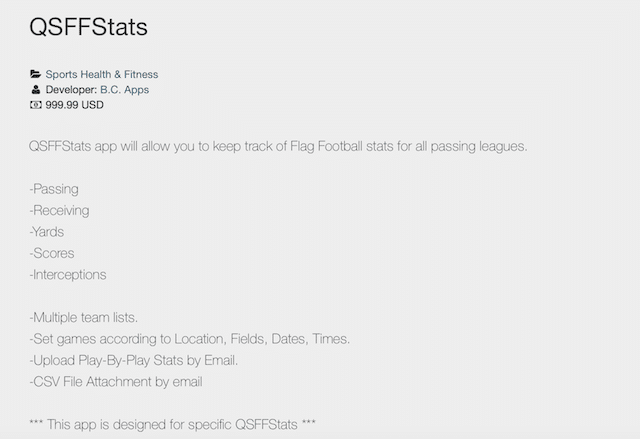The width and height of the screenshot is (640, 439).
Task: Click the Flag Football description sentence
Action: coord(278,146)
